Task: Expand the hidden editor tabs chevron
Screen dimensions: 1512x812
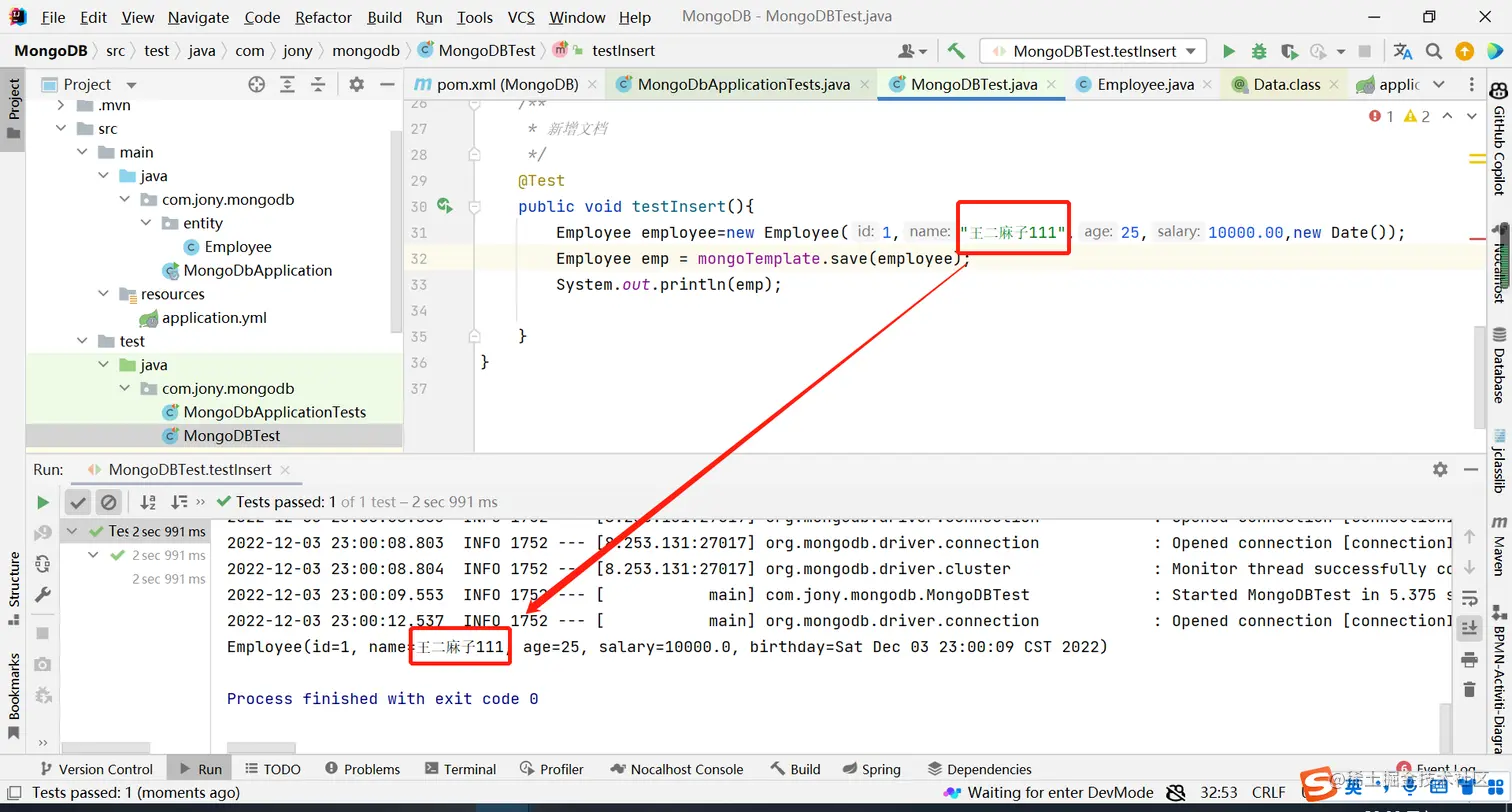Action: pyautogui.click(x=1438, y=85)
